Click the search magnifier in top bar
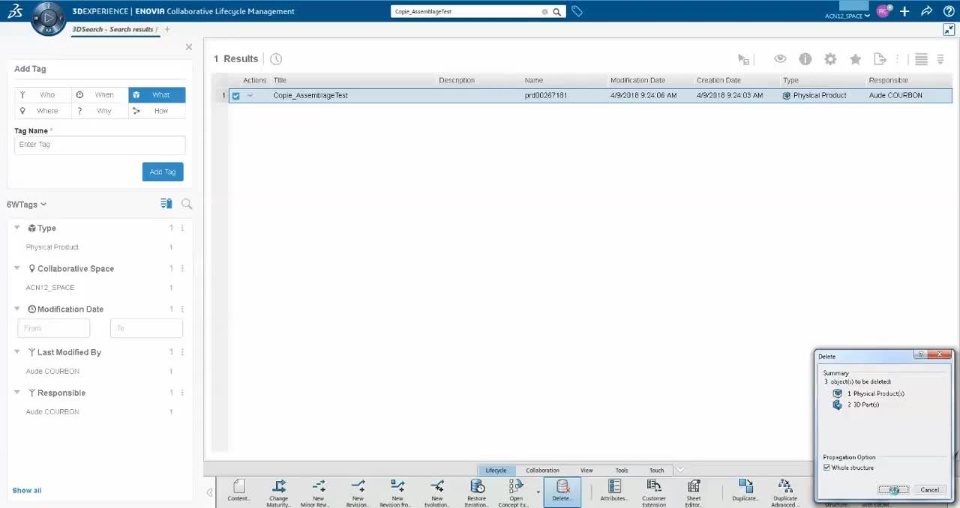Viewport: 960px width, 508px height. 557,12
